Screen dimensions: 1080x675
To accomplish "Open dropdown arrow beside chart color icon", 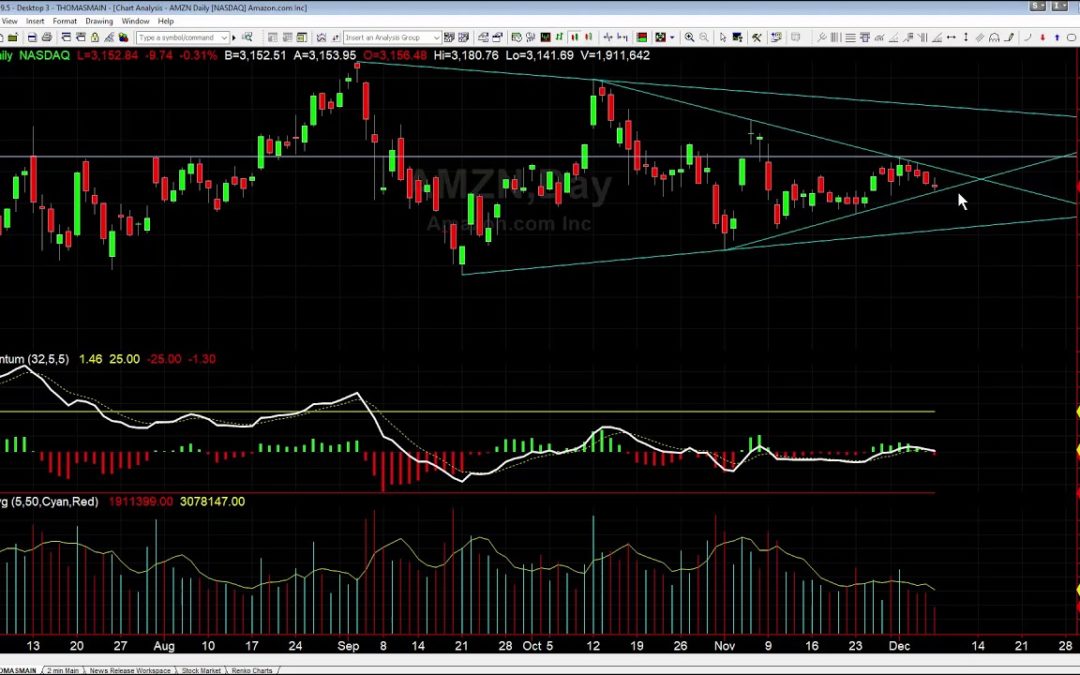I will [x=672, y=37].
